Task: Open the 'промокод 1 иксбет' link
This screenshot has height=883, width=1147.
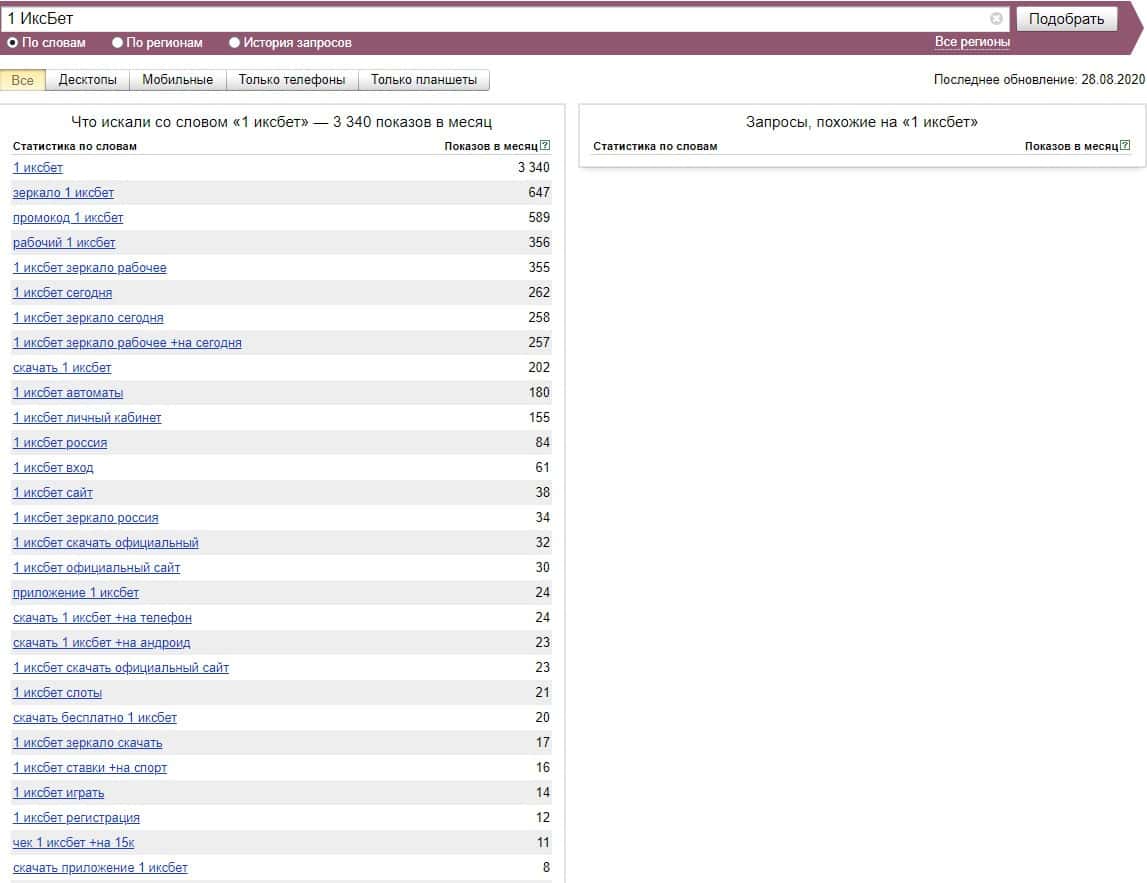Action: [68, 218]
